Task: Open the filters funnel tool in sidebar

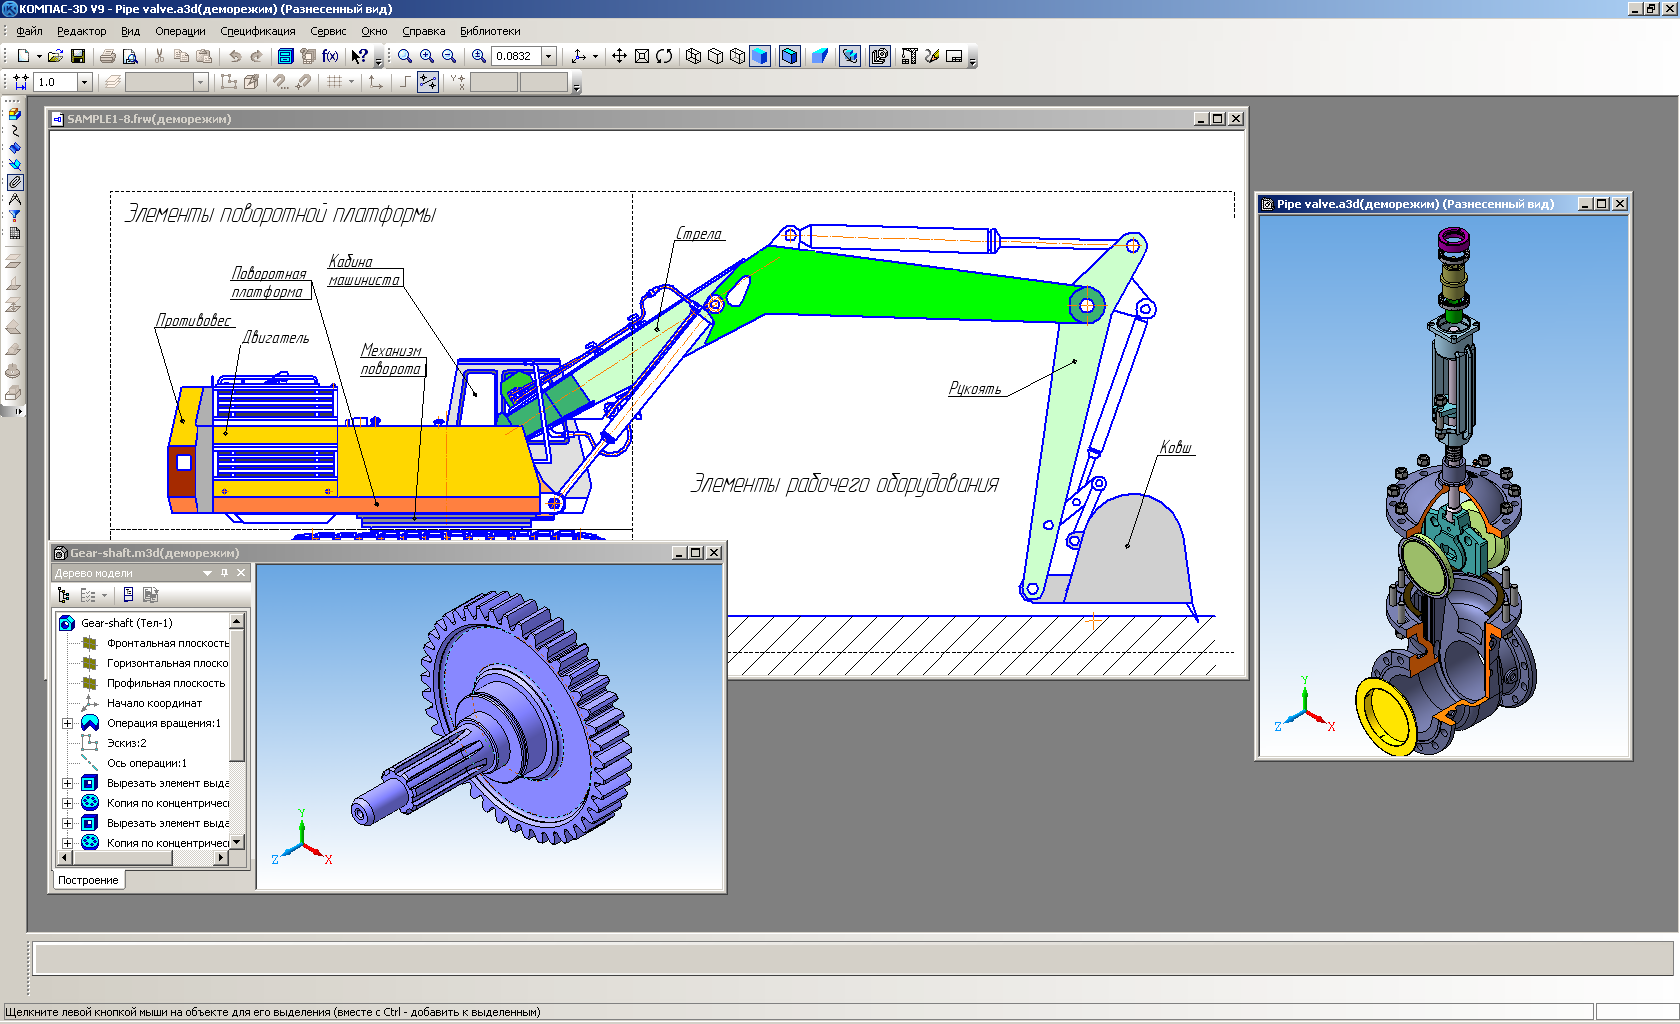Action: tap(15, 216)
